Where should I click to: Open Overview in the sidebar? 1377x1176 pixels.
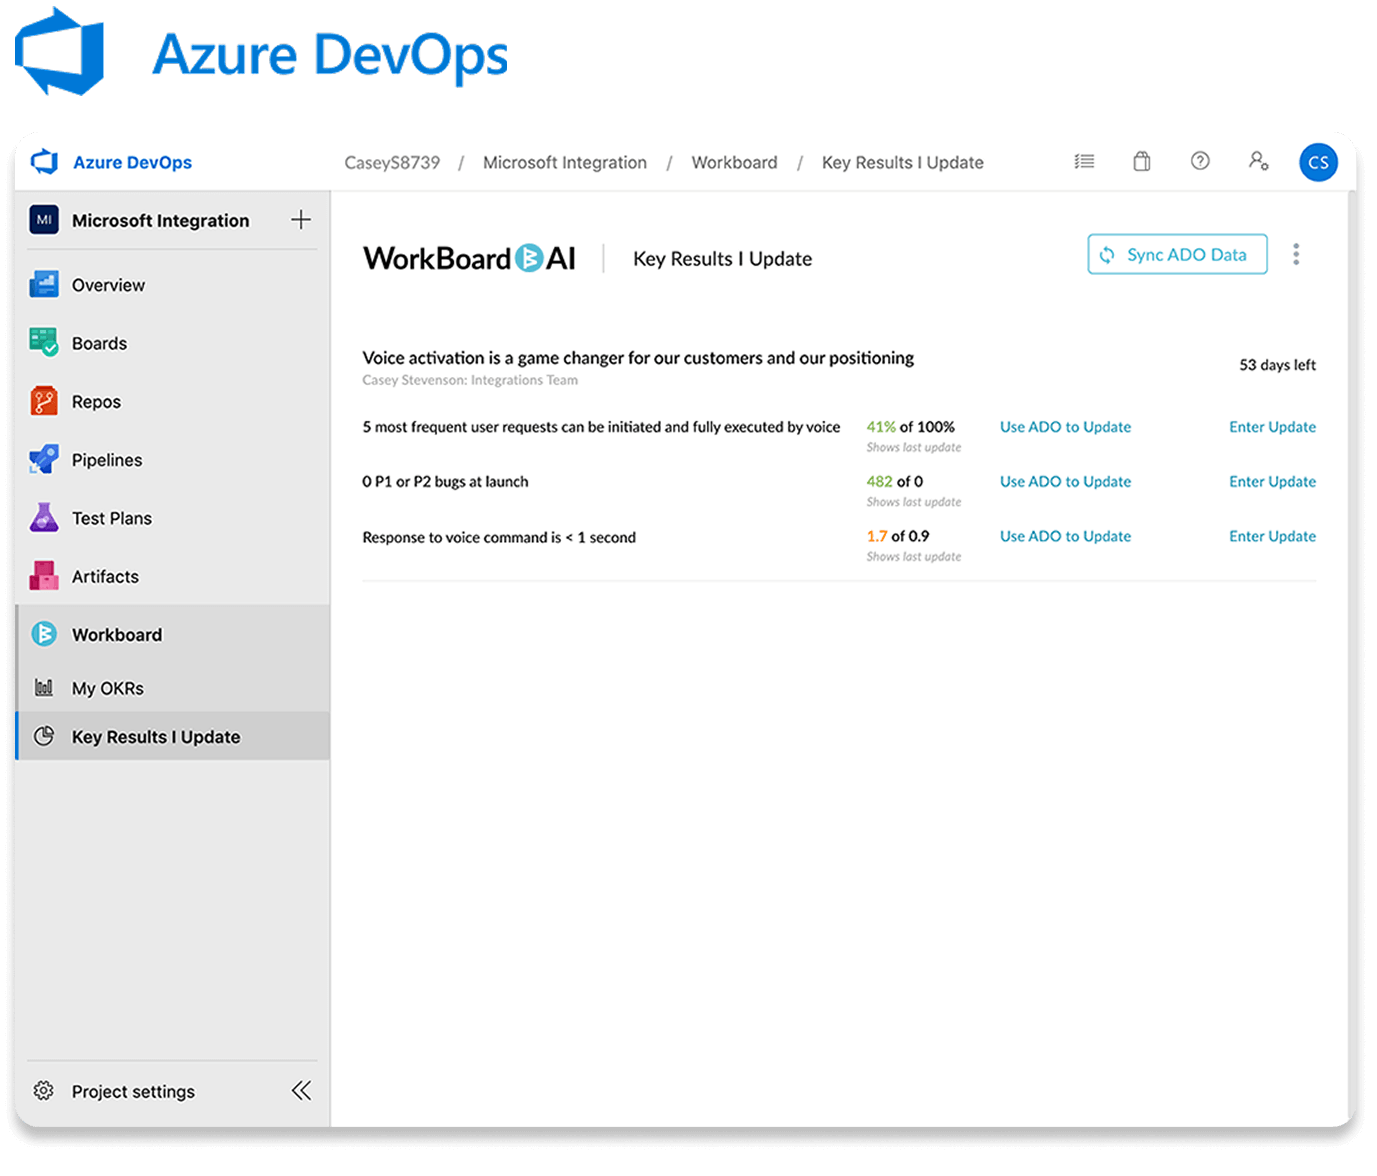172,285
